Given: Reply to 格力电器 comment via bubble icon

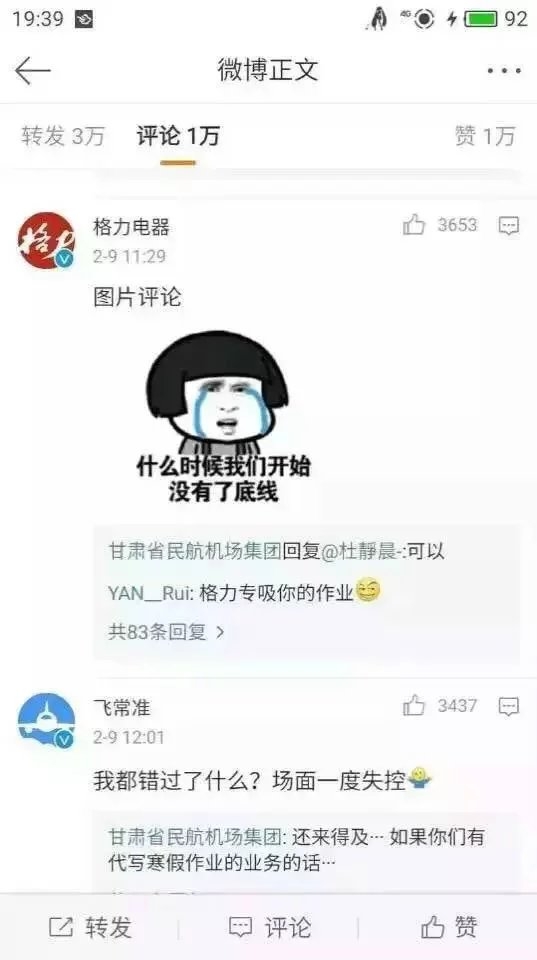Looking at the screenshot, I should [x=509, y=226].
